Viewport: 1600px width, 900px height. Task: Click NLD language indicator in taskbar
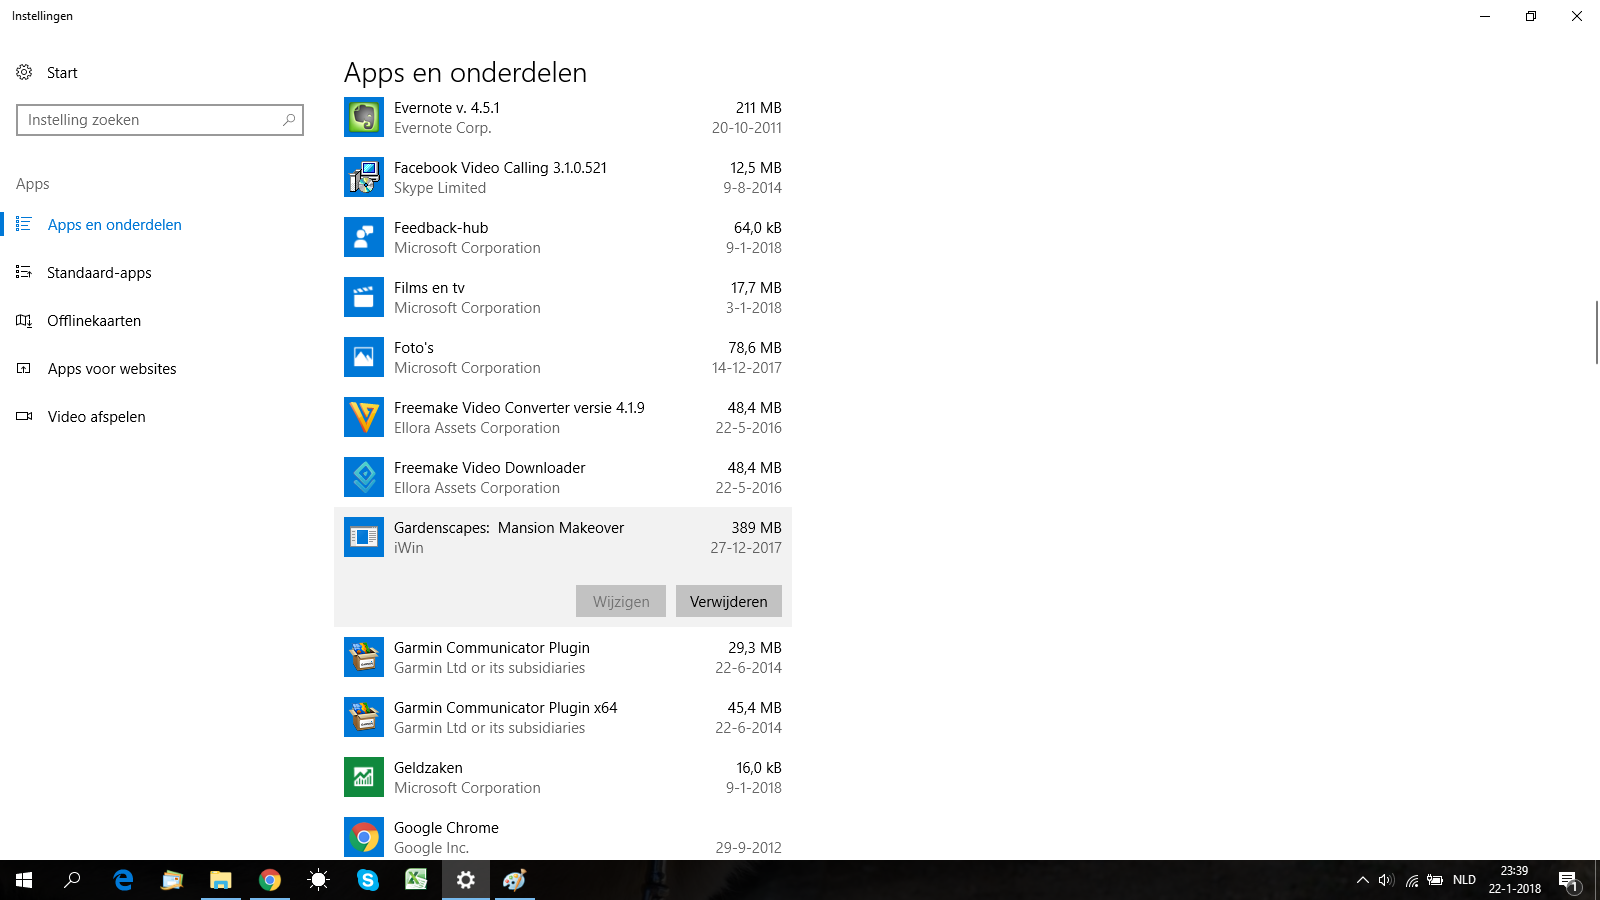pyautogui.click(x=1464, y=880)
